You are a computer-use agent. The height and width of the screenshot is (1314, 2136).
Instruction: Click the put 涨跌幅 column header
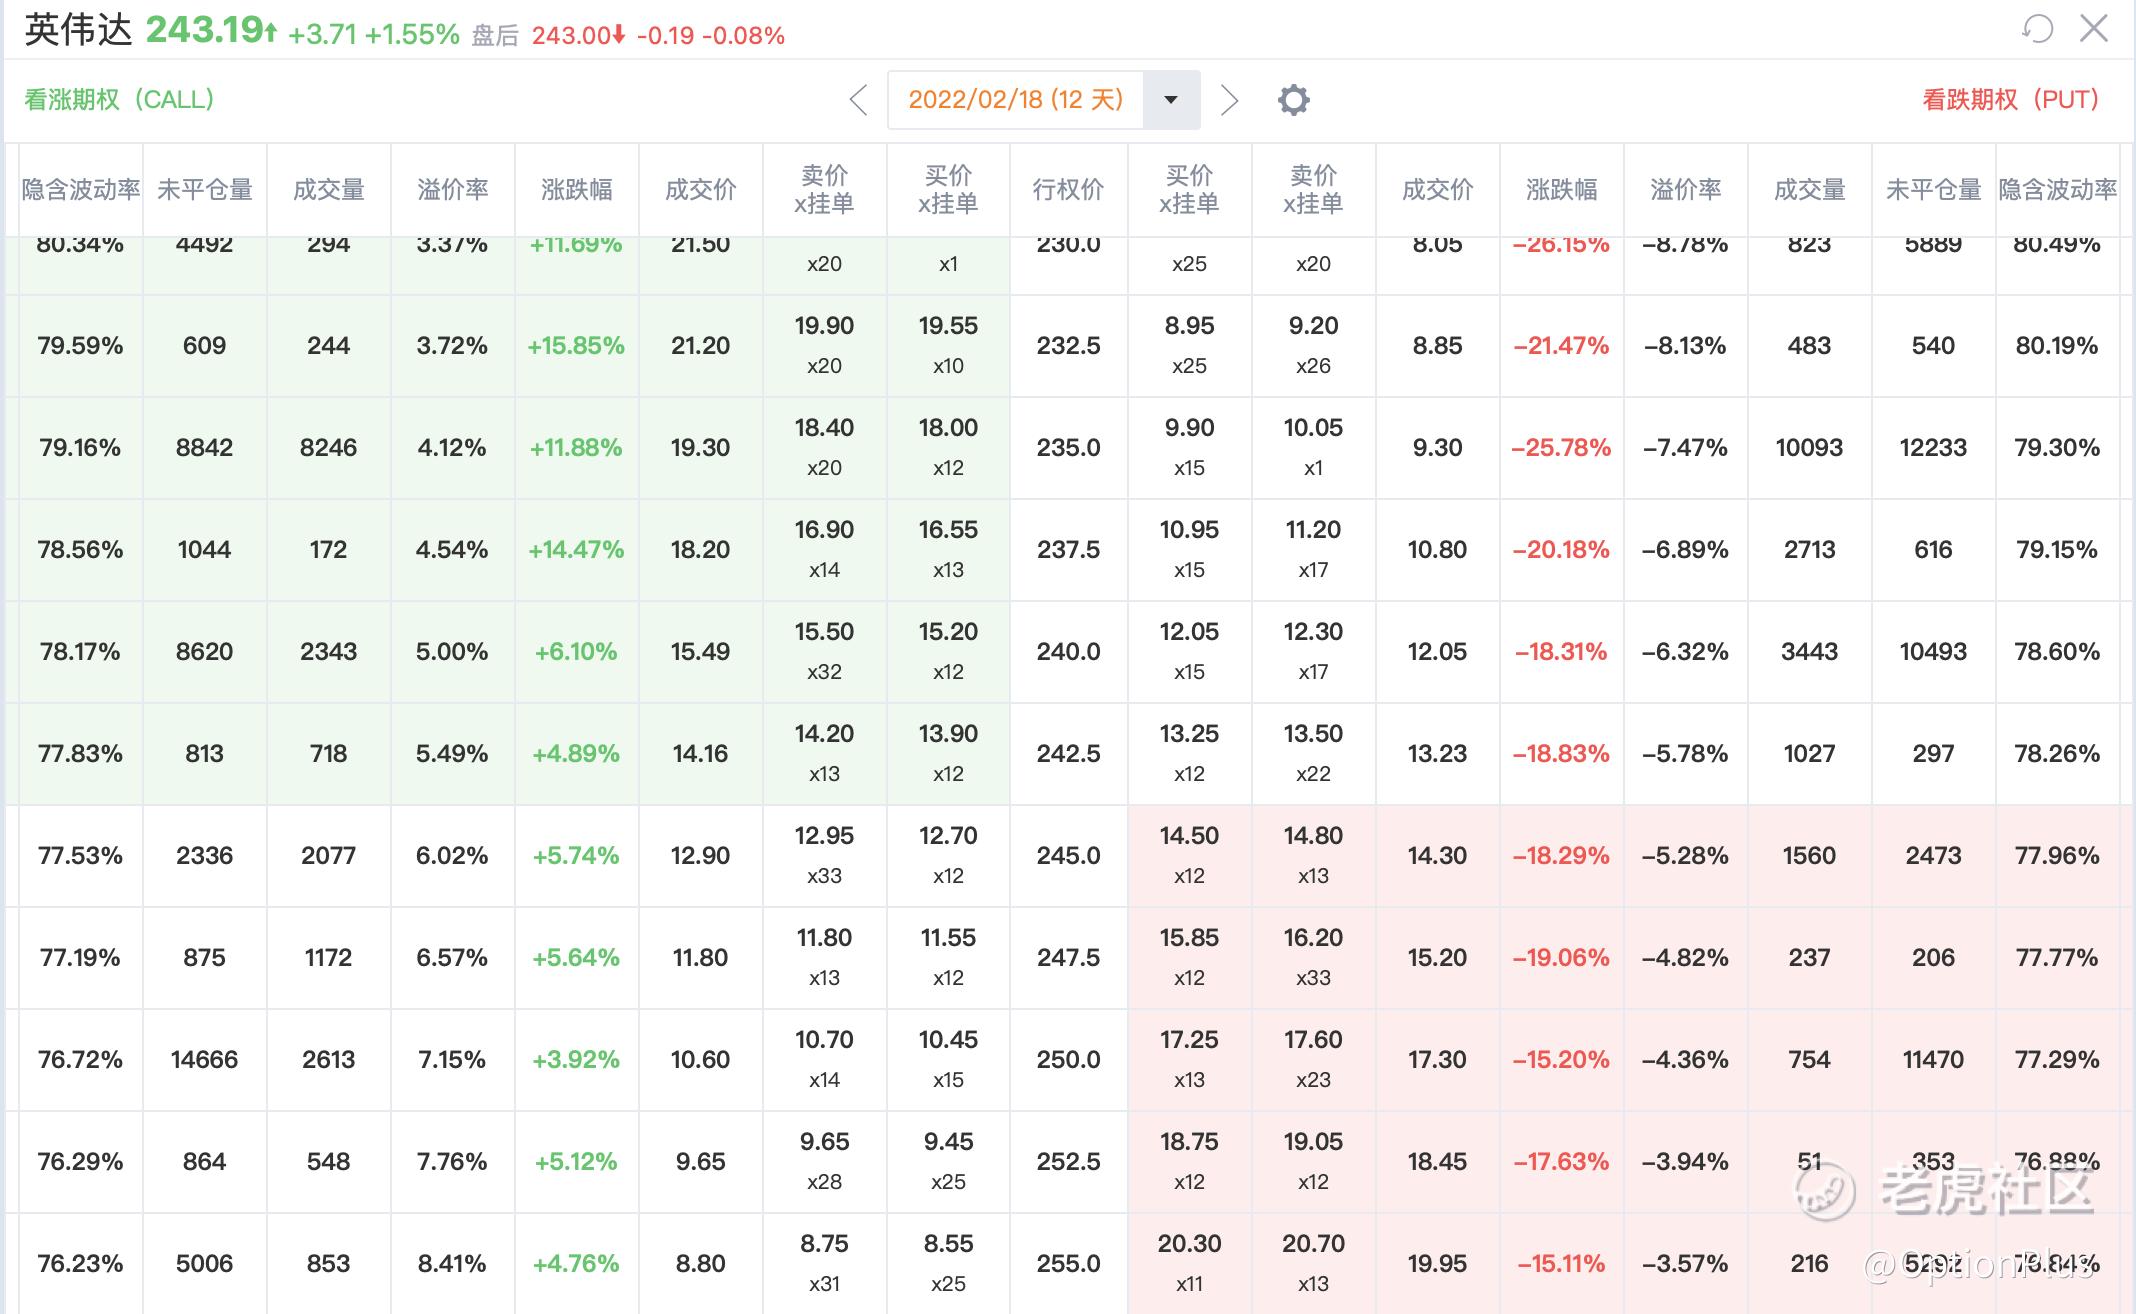pyautogui.click(x=1562, y=190)
